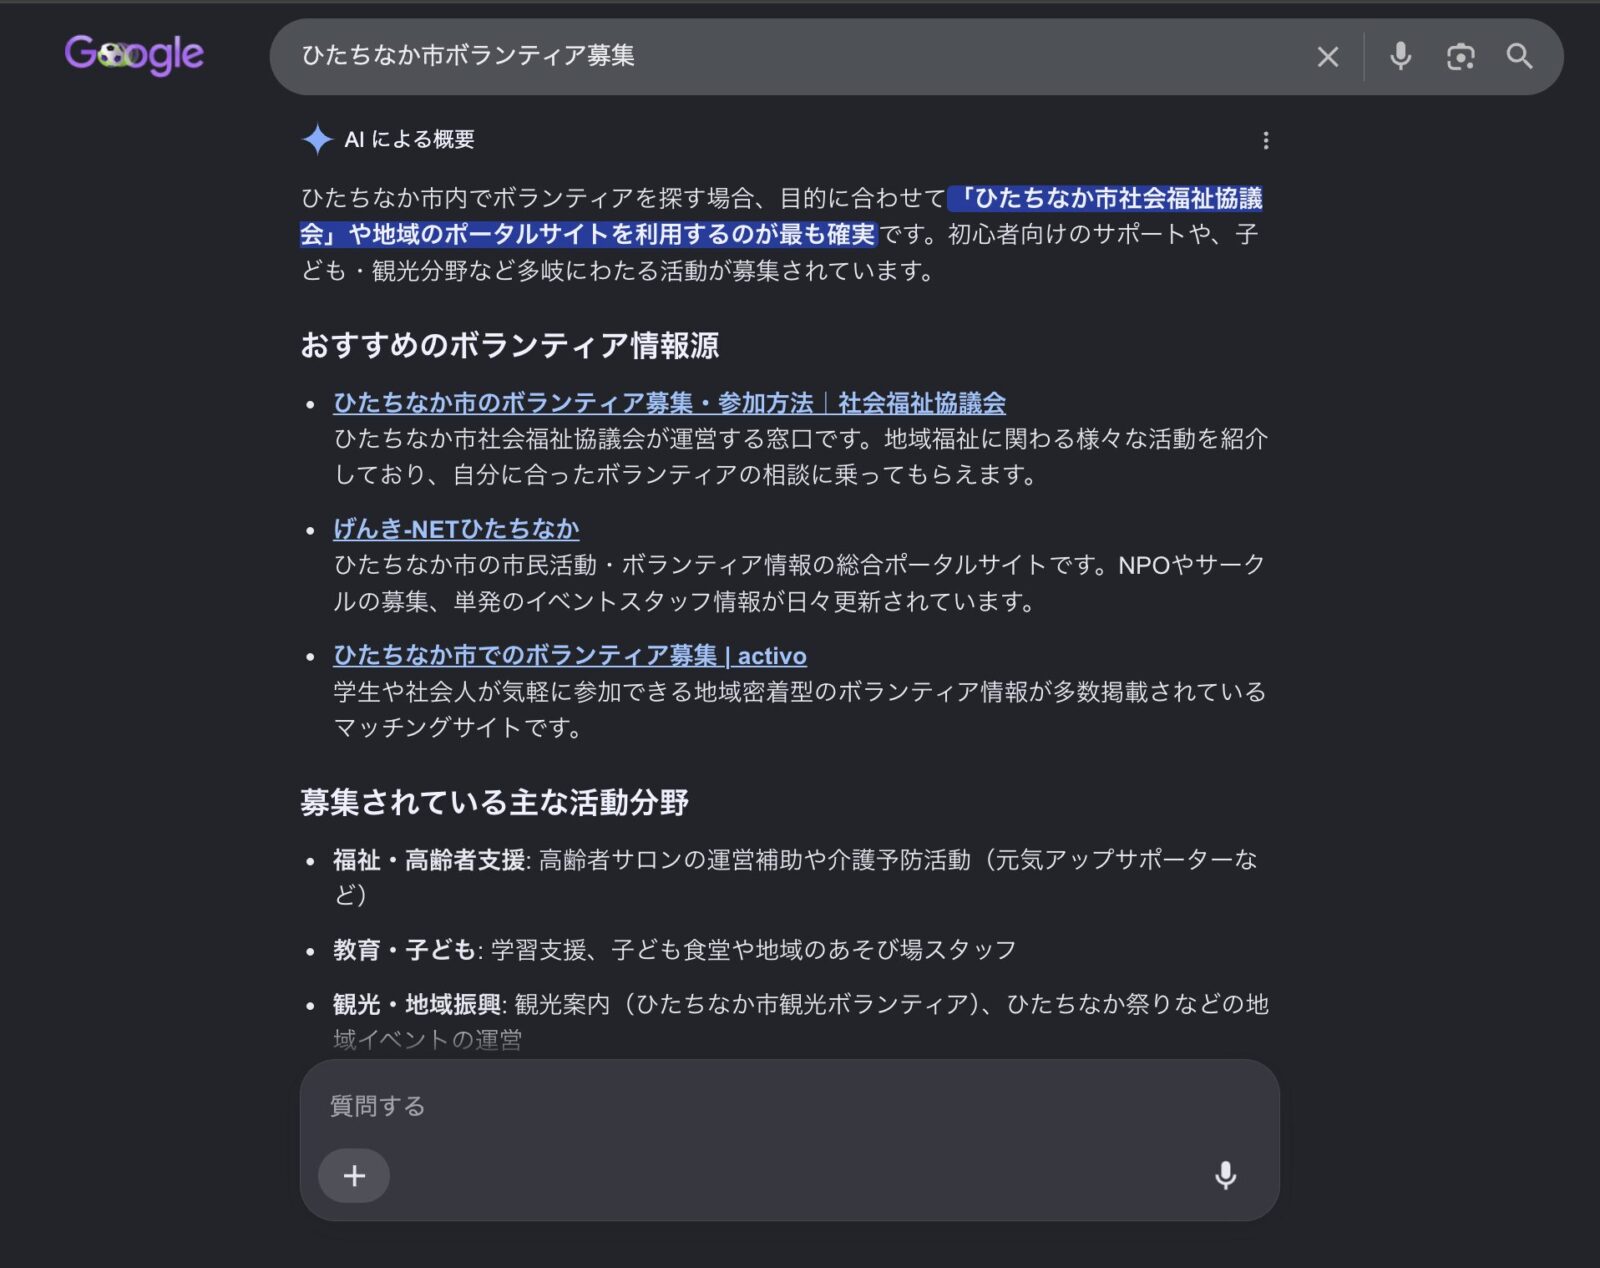Click the AI による概要 label
Screen dimensions: 1600x1268
(x=409, y=140)
